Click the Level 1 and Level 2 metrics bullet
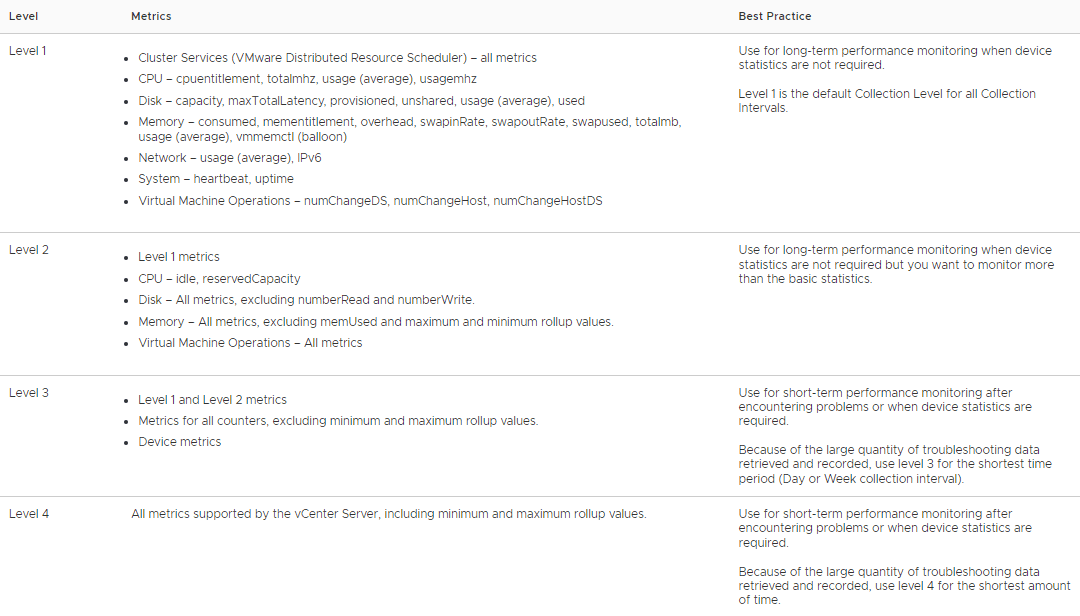Viewport: 1080px width, 616px height. [x=212, y=400]
